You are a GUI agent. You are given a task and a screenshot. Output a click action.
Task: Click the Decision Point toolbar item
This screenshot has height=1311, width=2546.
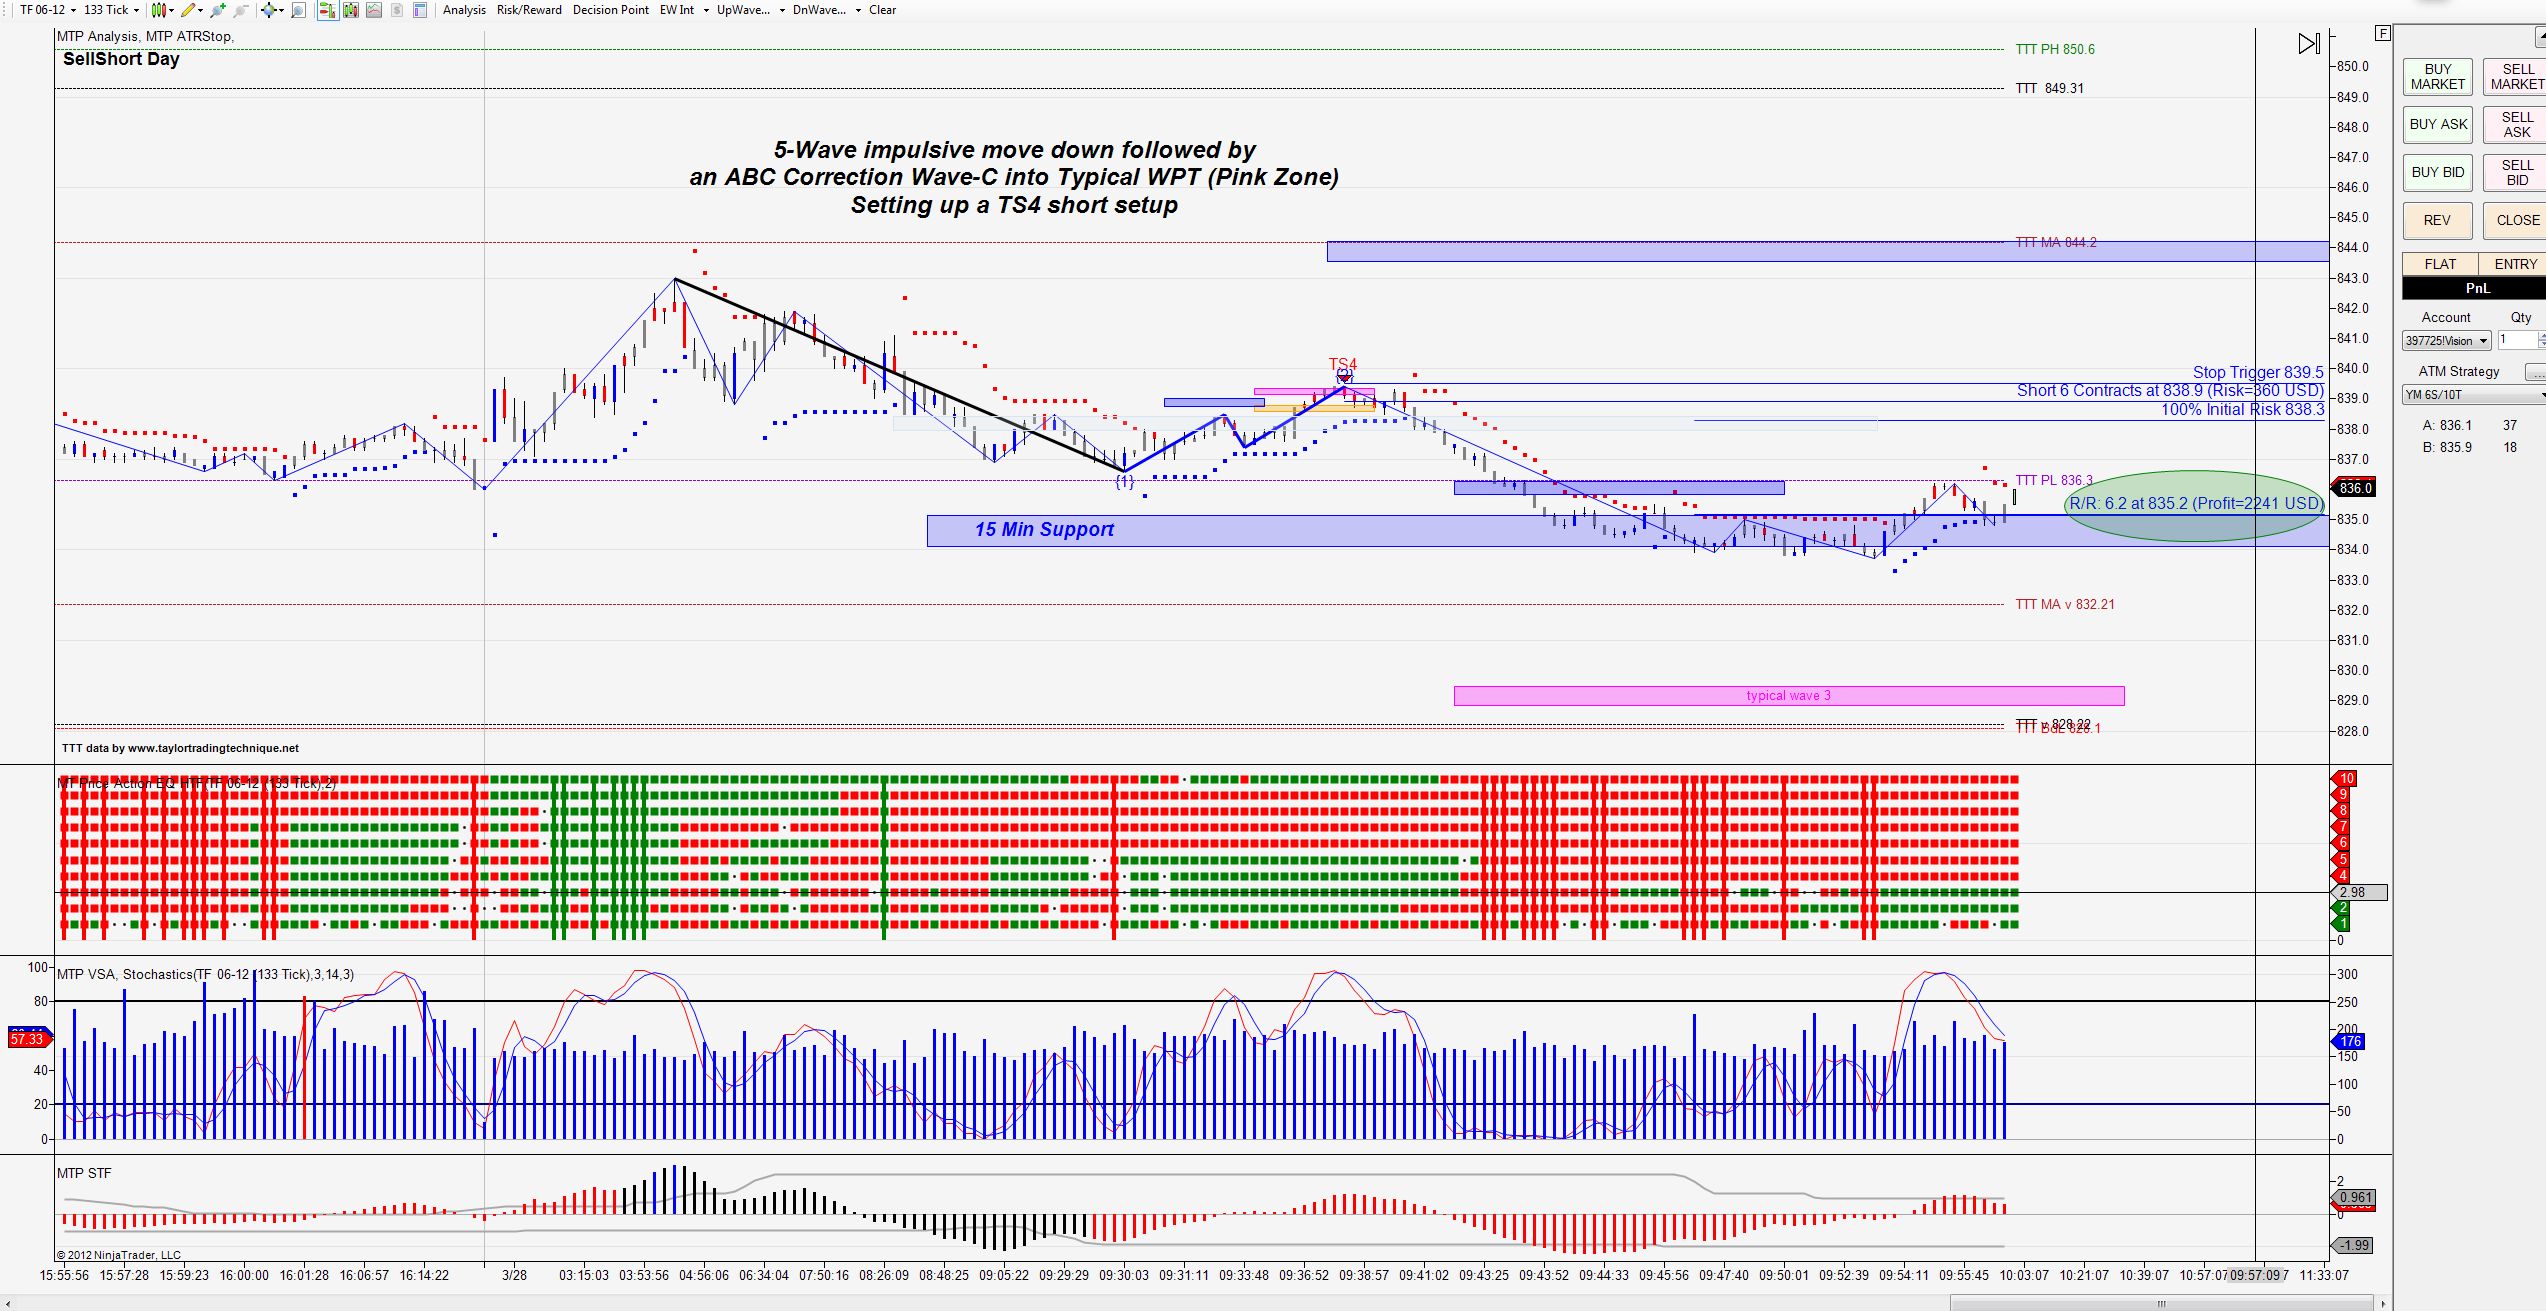point(611,10)
